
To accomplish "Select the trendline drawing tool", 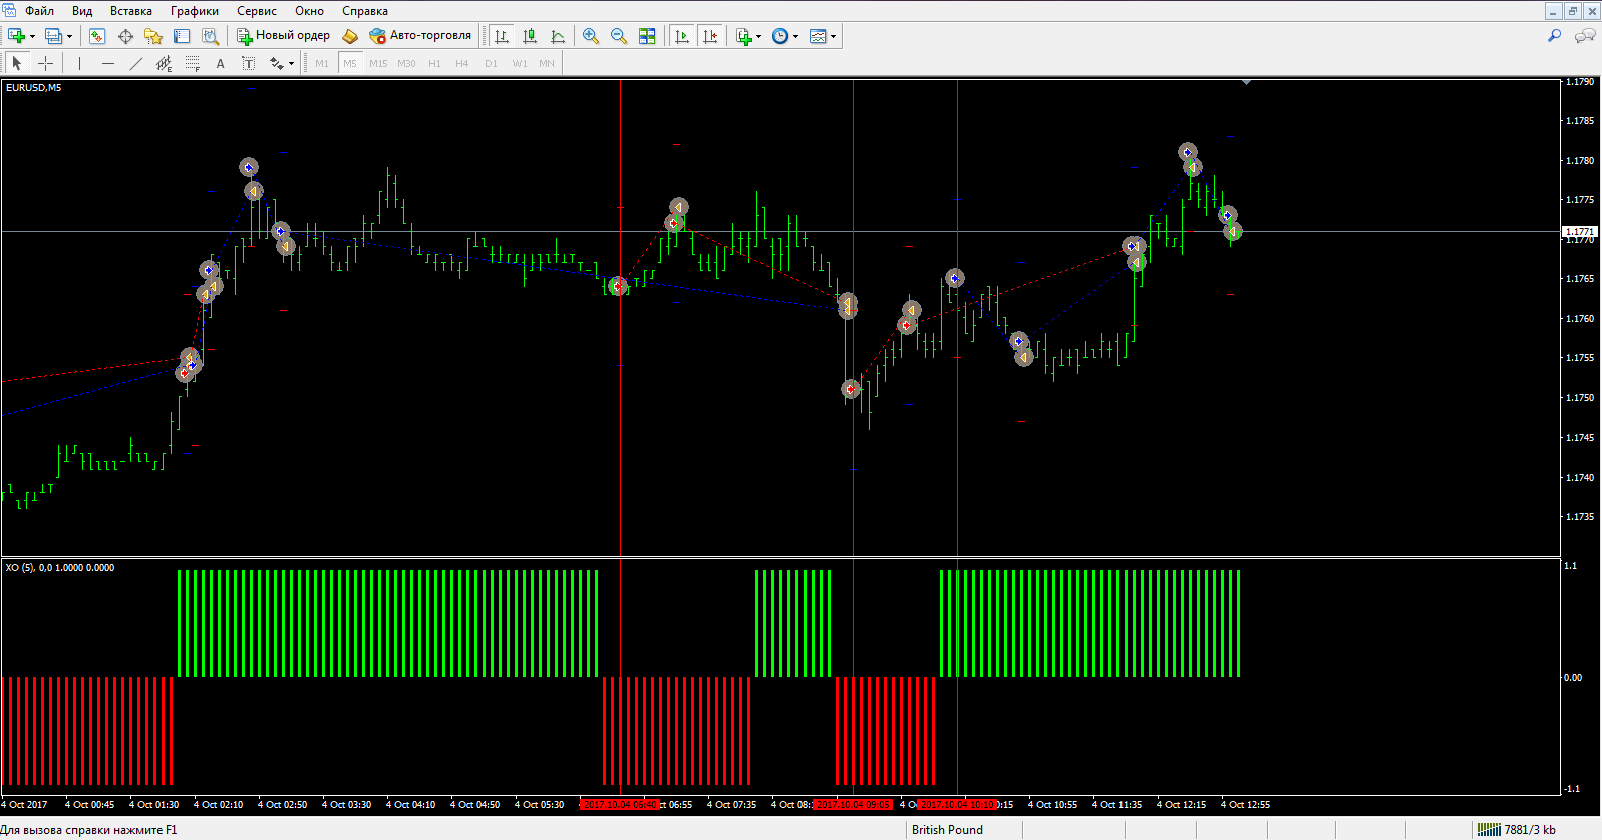I will point(136,63).
